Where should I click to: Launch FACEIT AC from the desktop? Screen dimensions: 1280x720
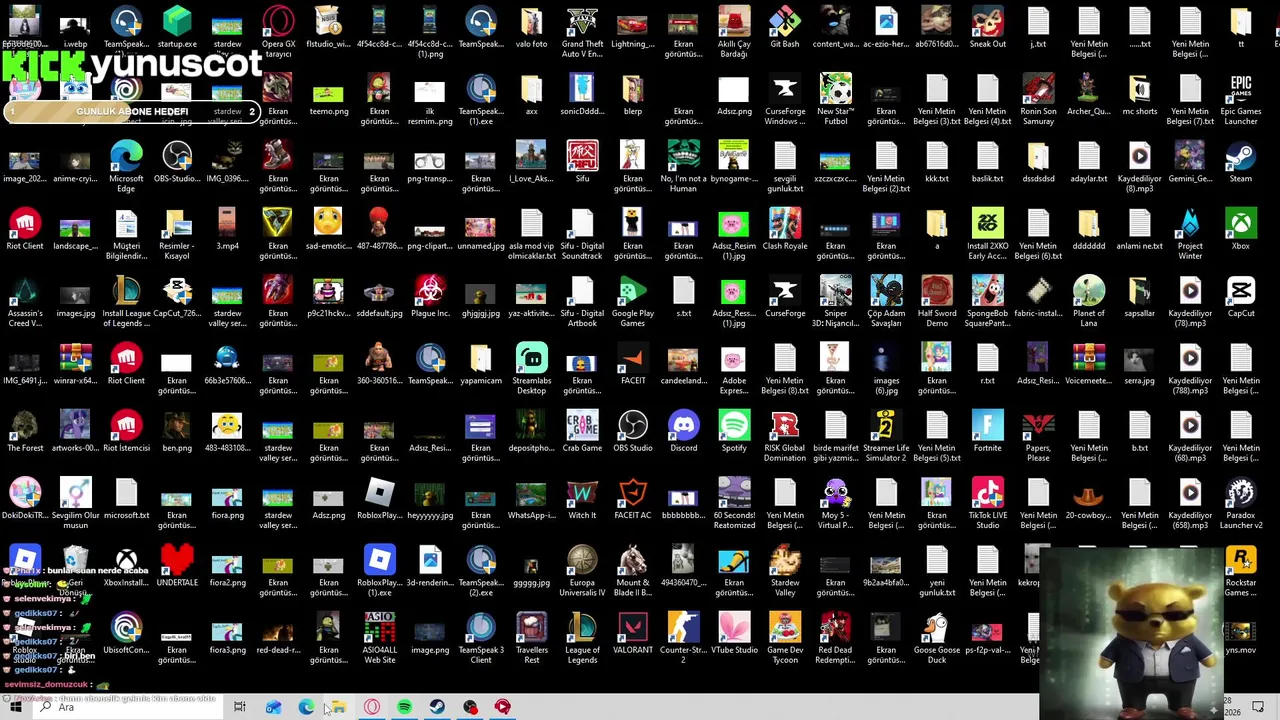coord(633,498)
